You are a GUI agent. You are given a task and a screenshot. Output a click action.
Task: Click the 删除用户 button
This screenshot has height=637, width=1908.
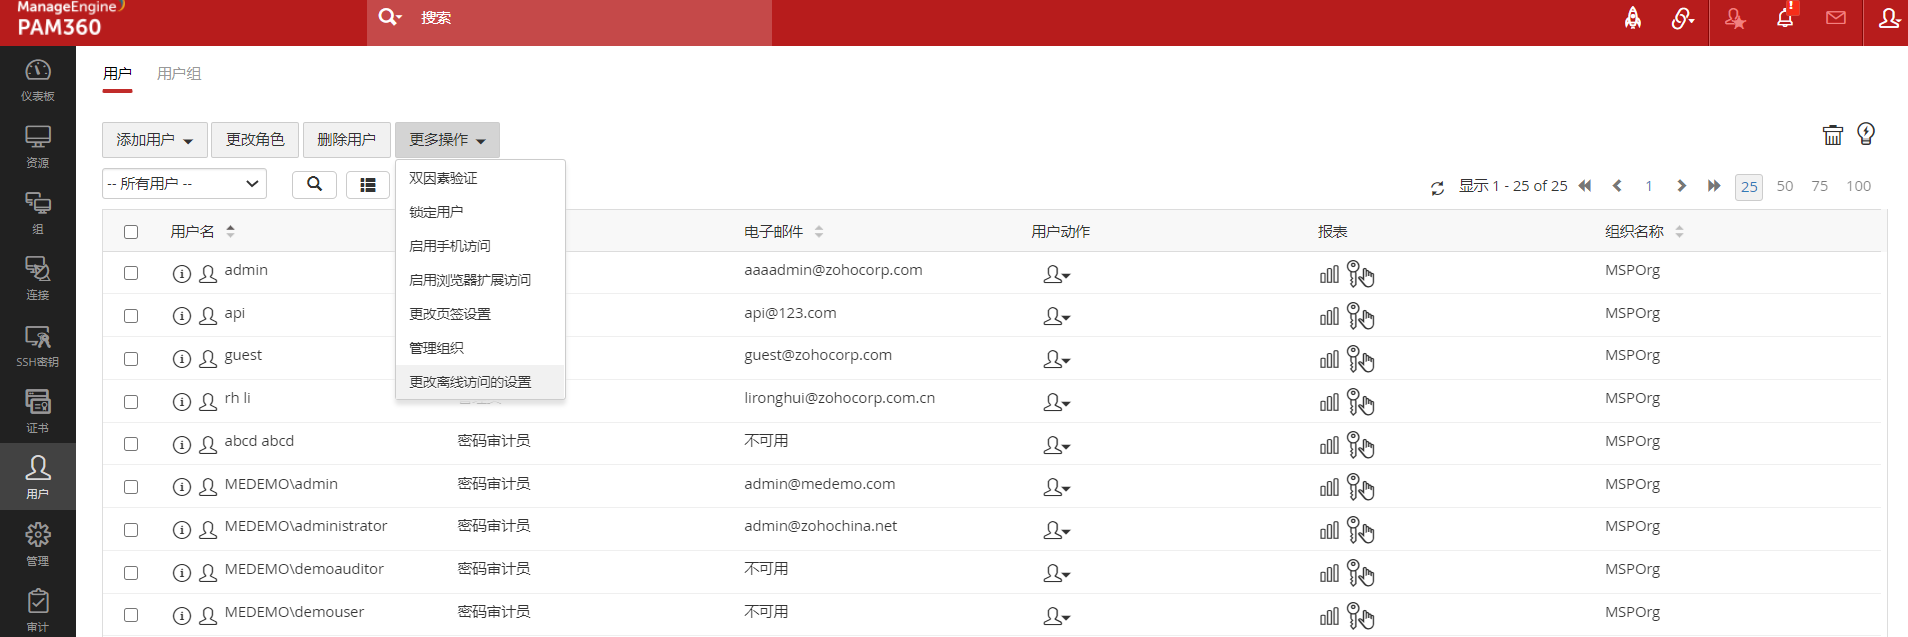(x=346, y=140)
